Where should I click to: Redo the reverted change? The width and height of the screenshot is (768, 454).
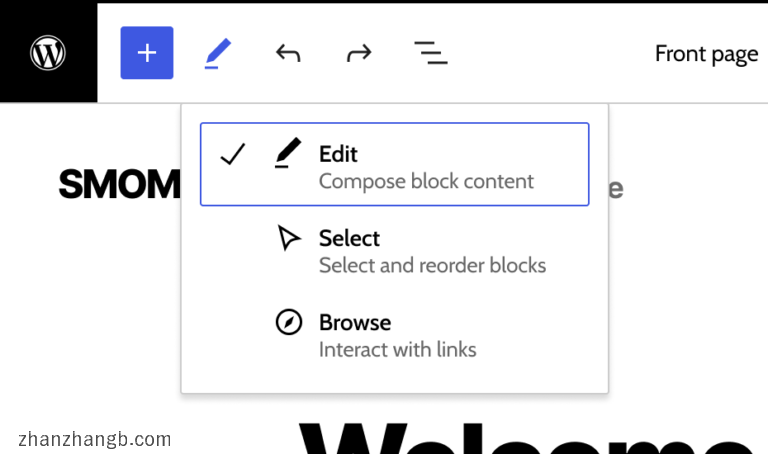(x=358, y=52)
